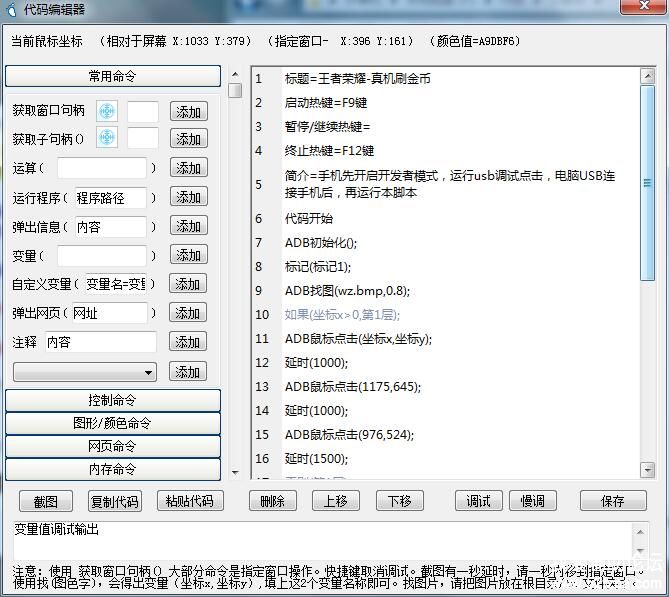Open the empty dropdown above 控制命令
The height and width of the screenshot is (597, 669).
(x=85, y=372)
